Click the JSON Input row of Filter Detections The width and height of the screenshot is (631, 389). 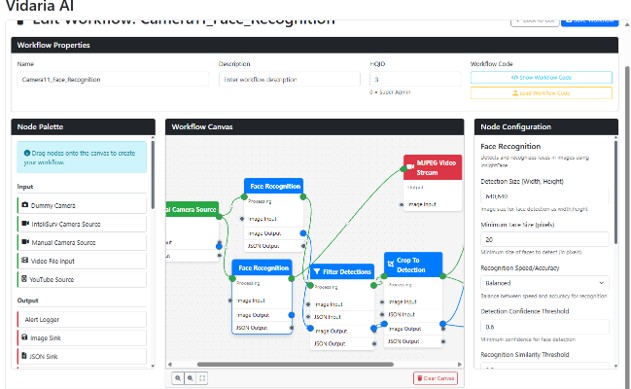coord(342,317)
